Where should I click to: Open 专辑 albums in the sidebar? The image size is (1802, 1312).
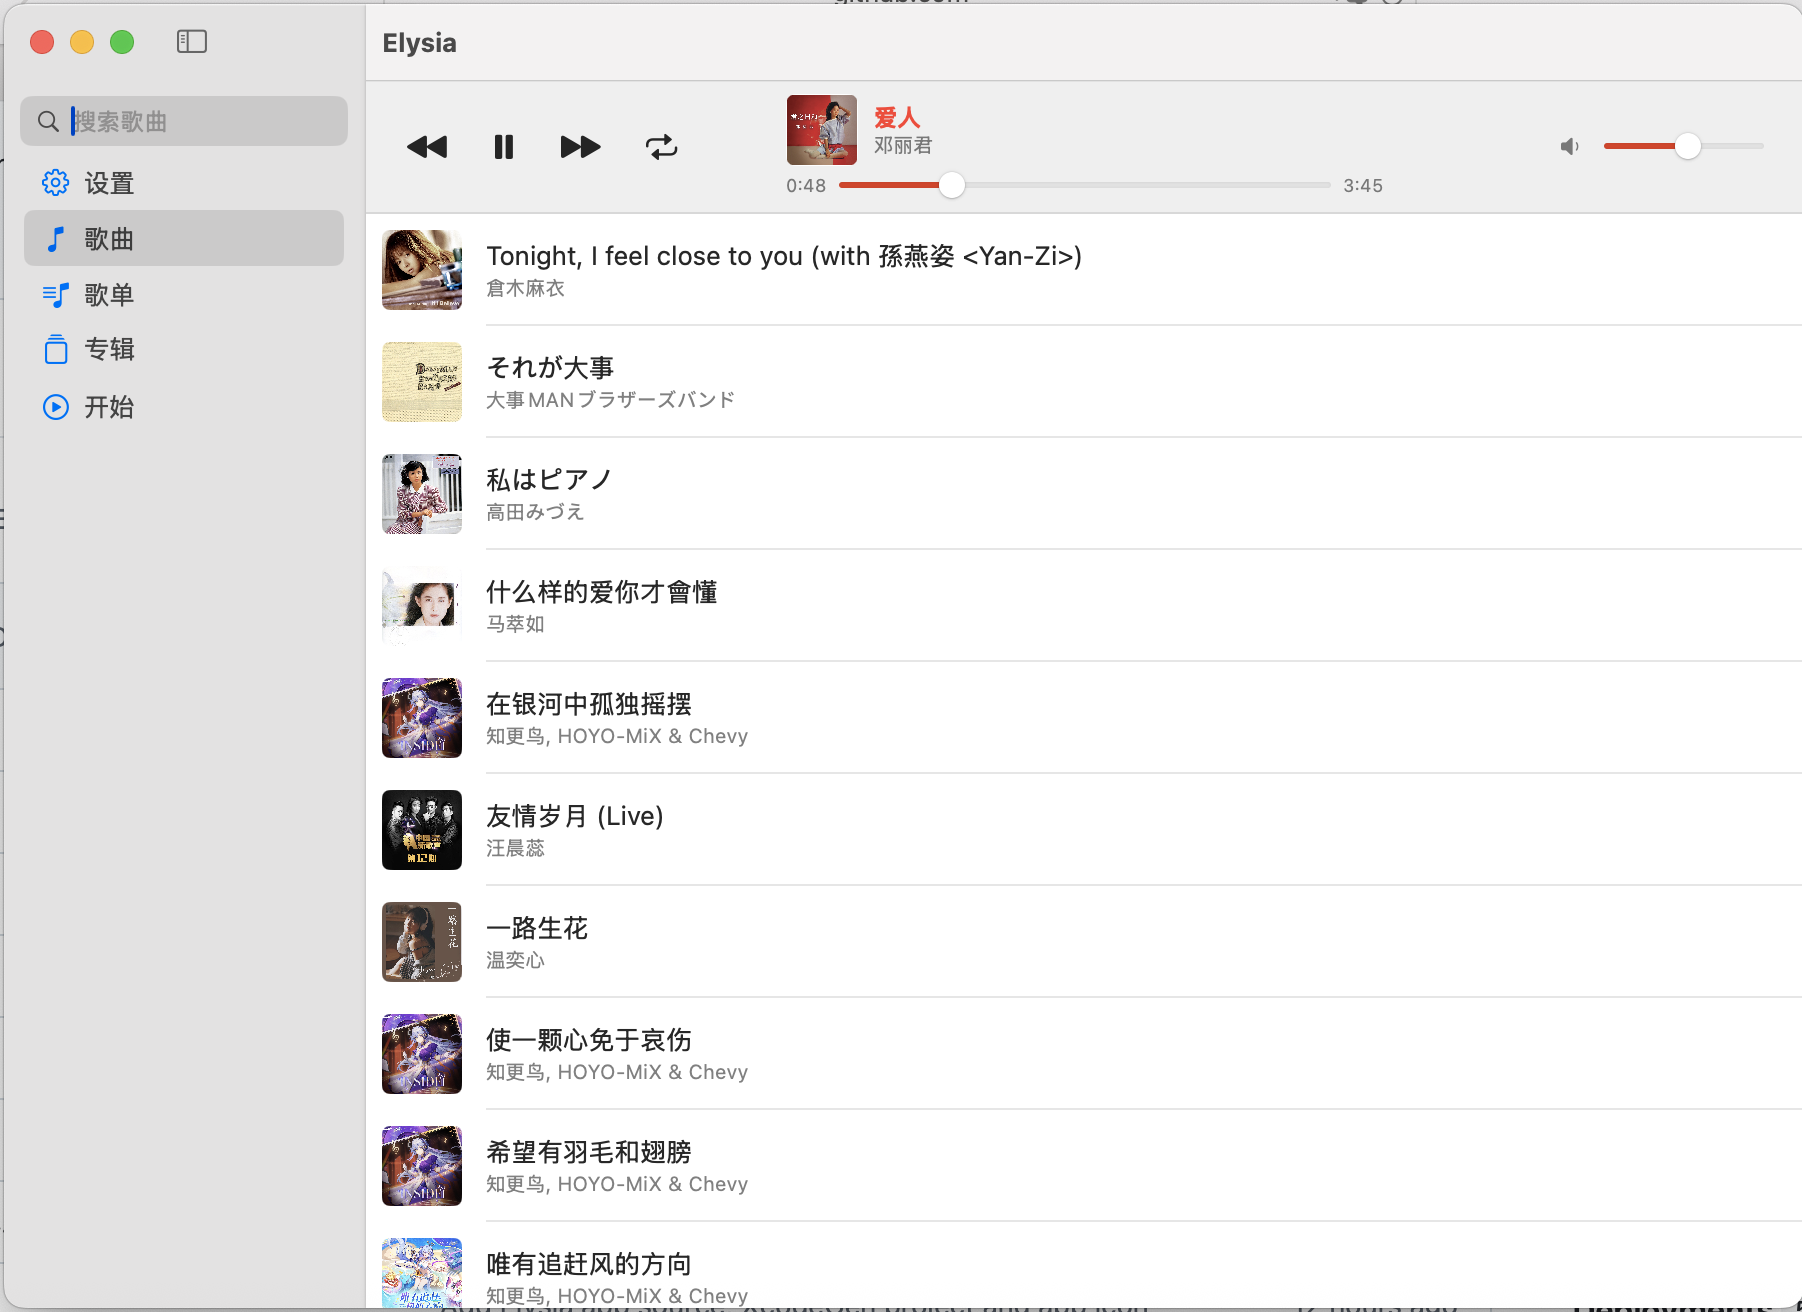184,349
